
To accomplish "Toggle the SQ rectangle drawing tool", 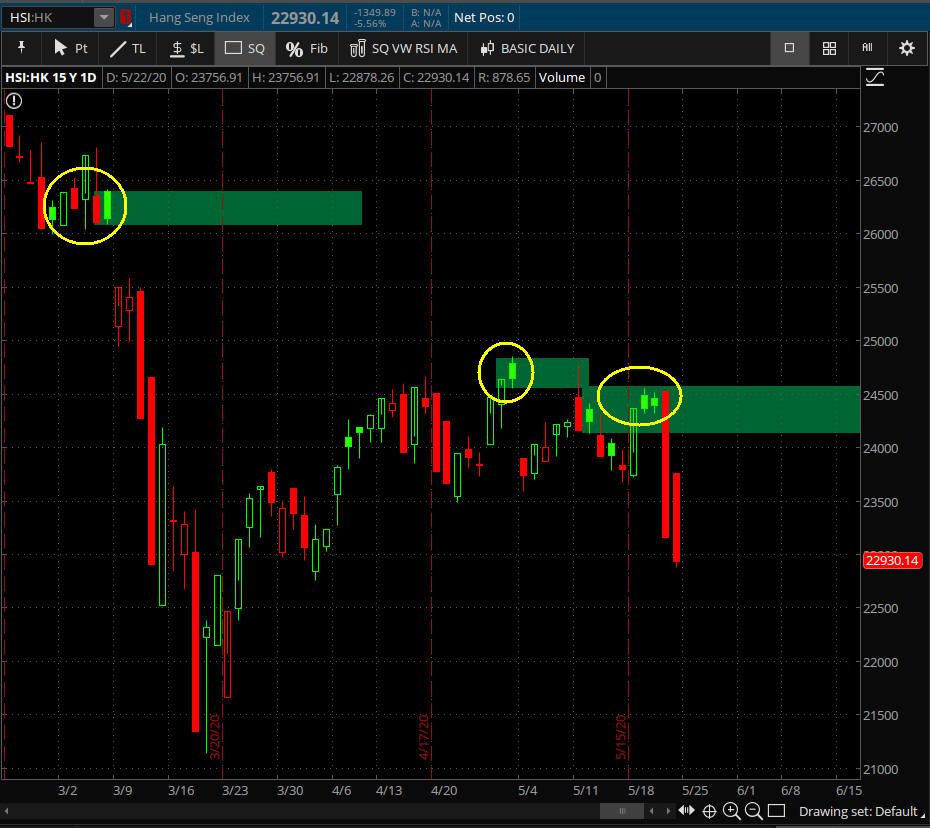I will pos(245,48).
